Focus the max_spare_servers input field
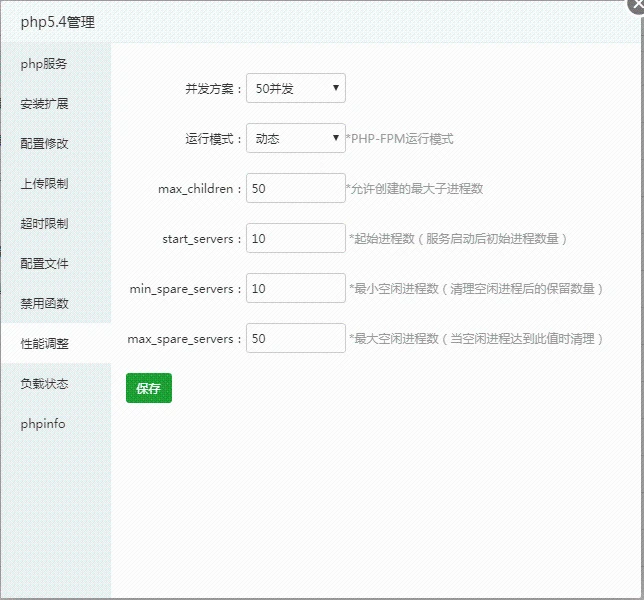This screenshot has height=600, width=644. click(296, 338)
